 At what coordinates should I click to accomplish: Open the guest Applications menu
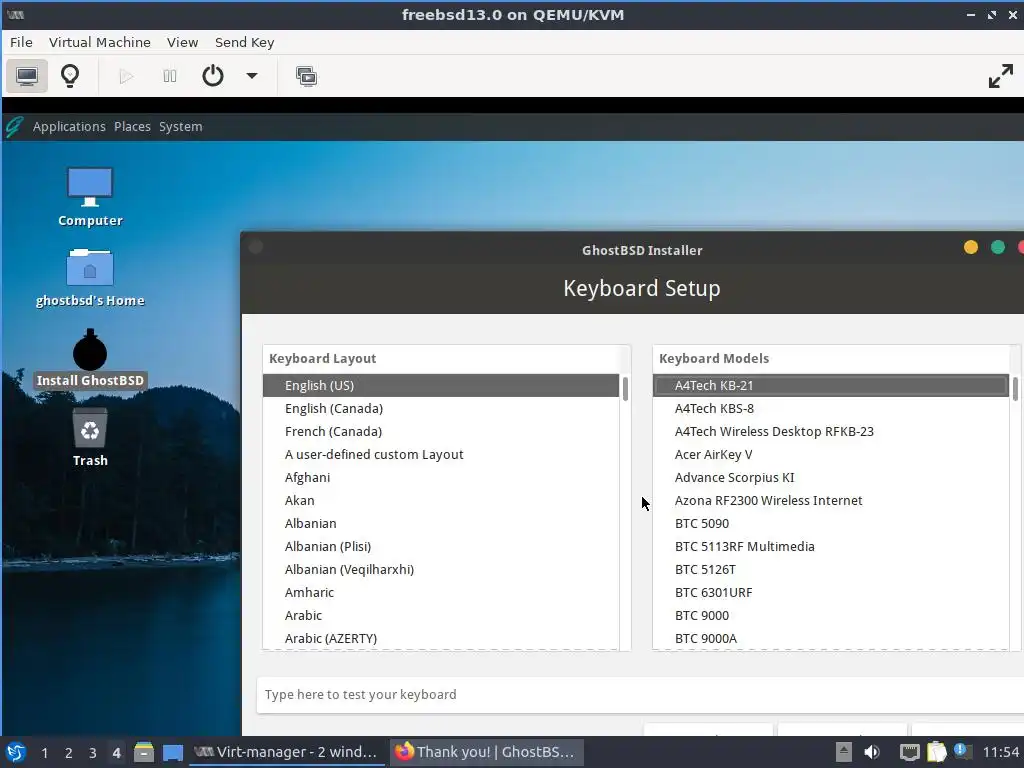point(69,127)
